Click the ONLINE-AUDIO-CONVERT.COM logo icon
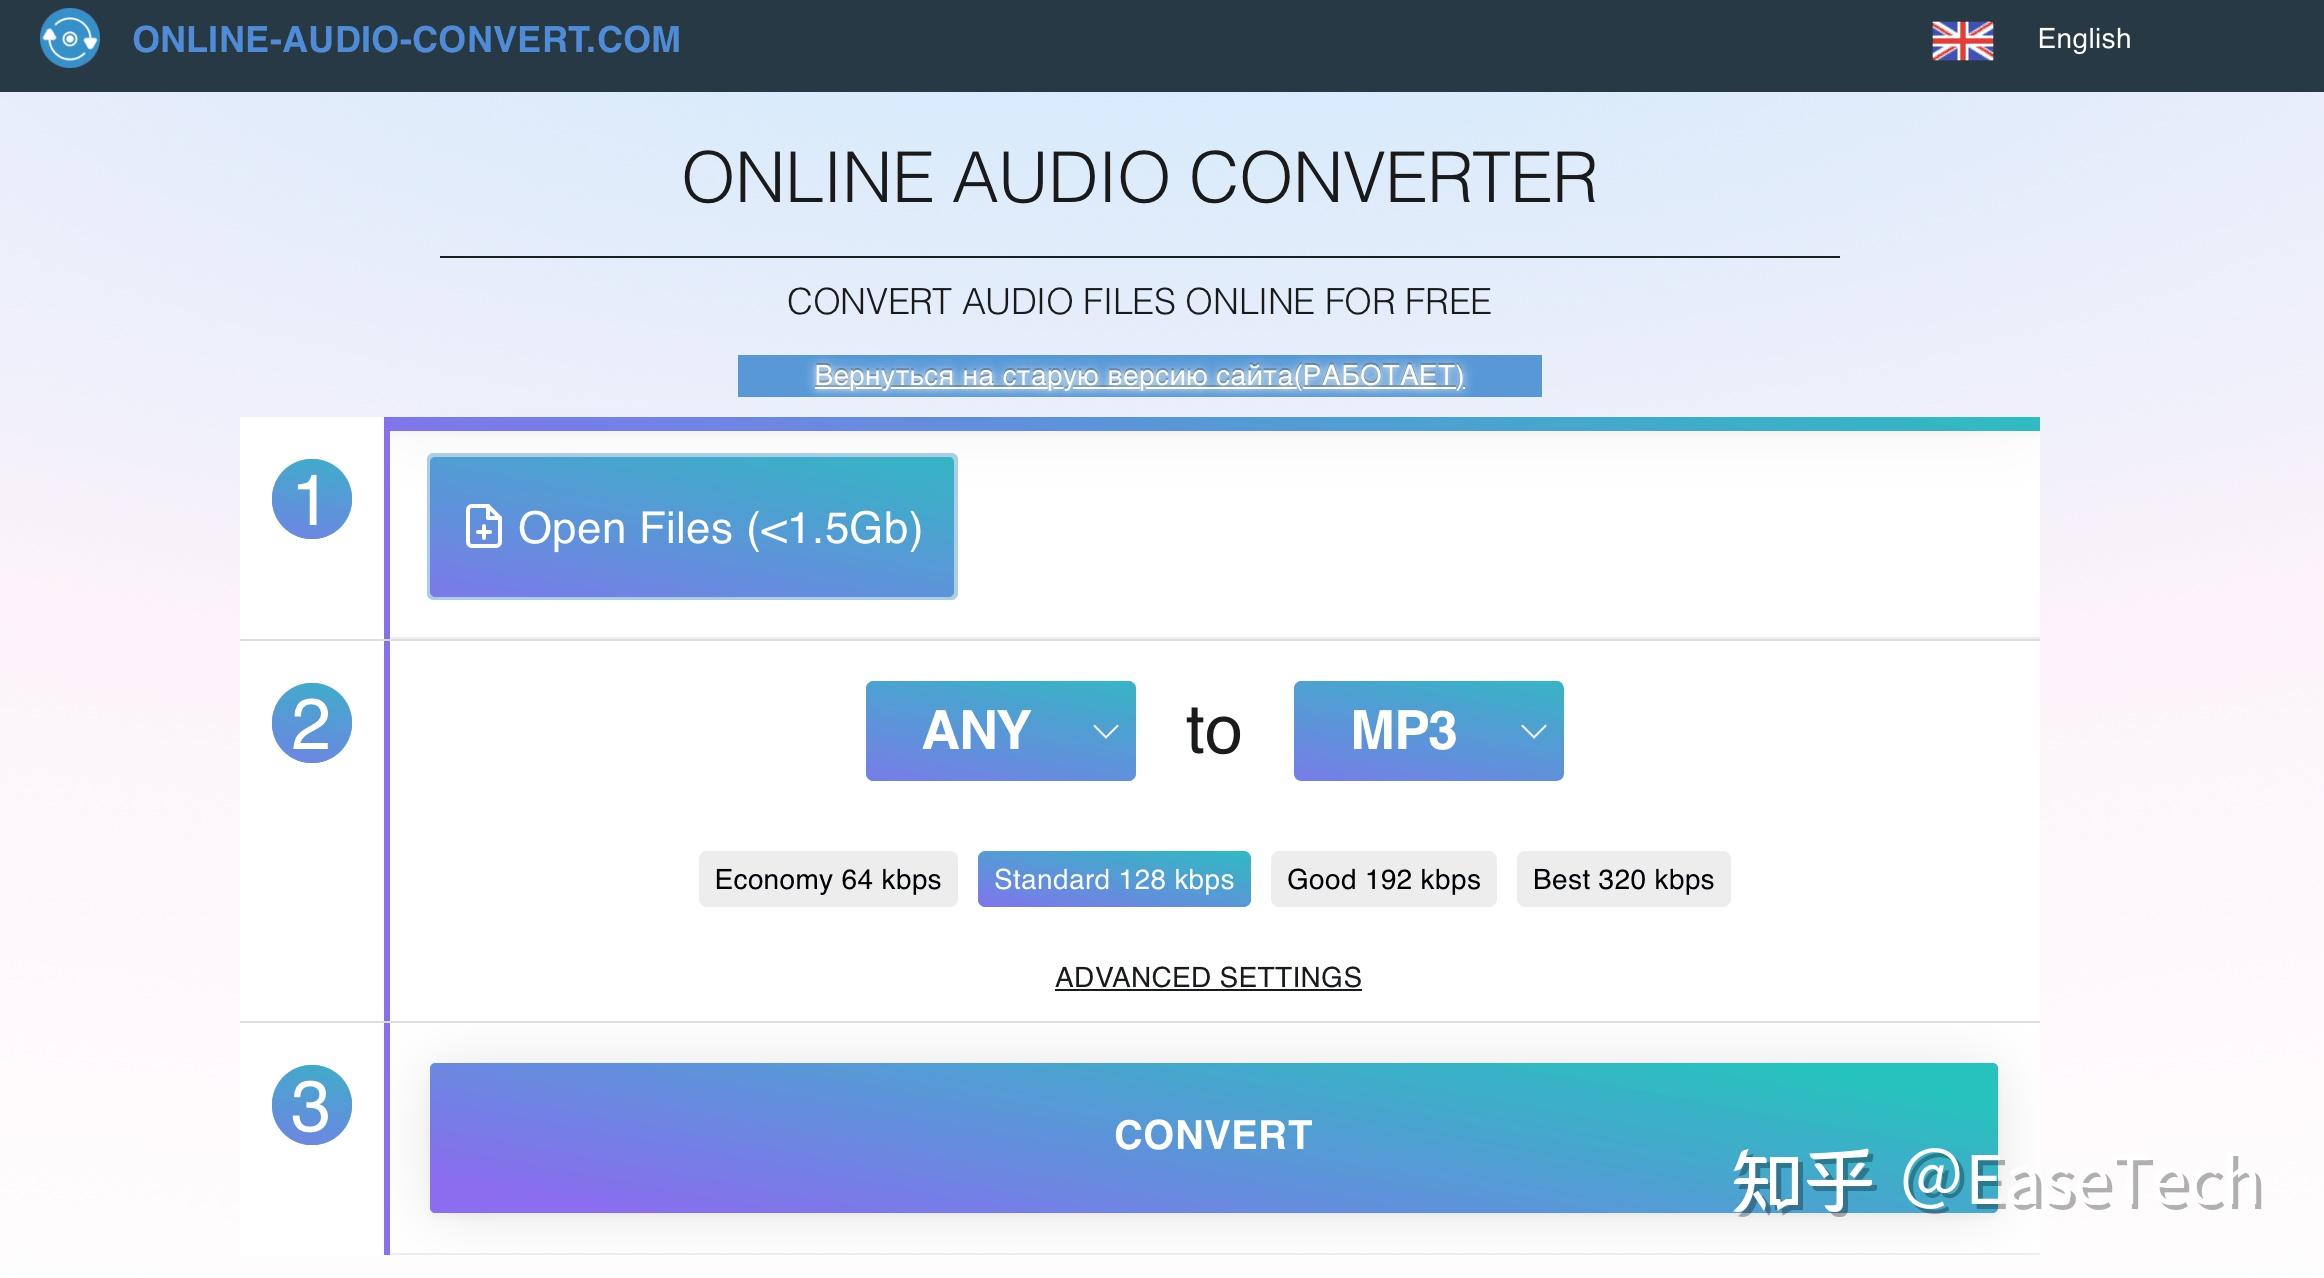 coord(68,40)
